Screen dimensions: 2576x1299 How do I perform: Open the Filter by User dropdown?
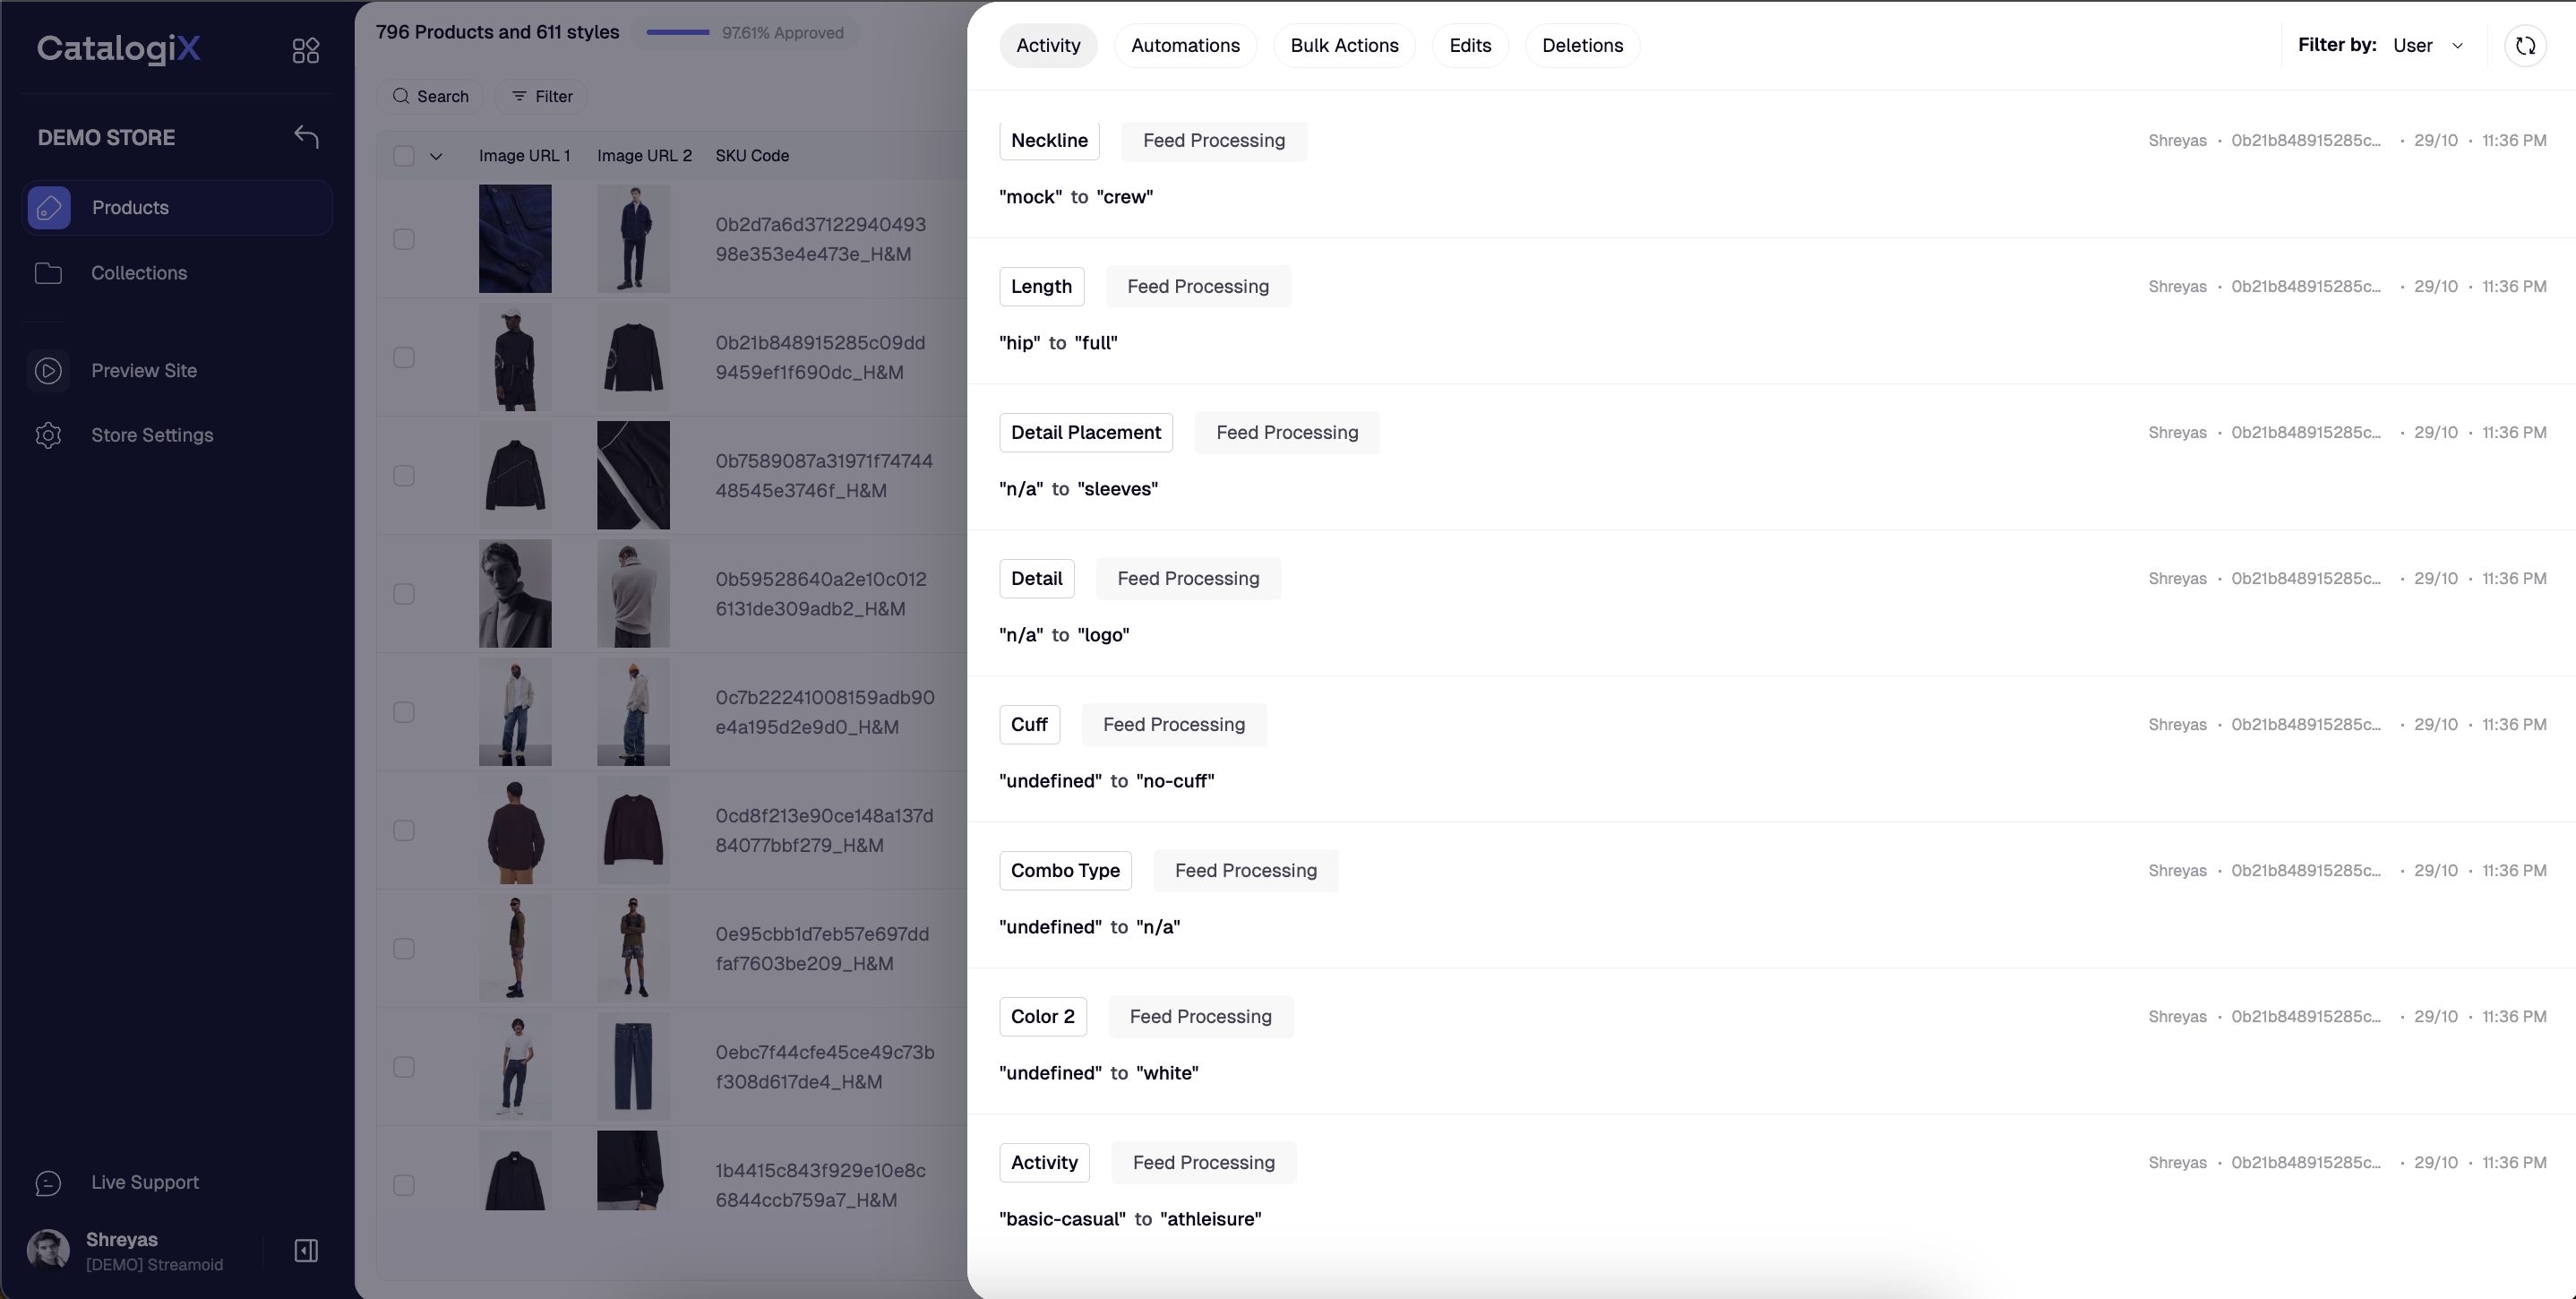[x=2428, y=46]
